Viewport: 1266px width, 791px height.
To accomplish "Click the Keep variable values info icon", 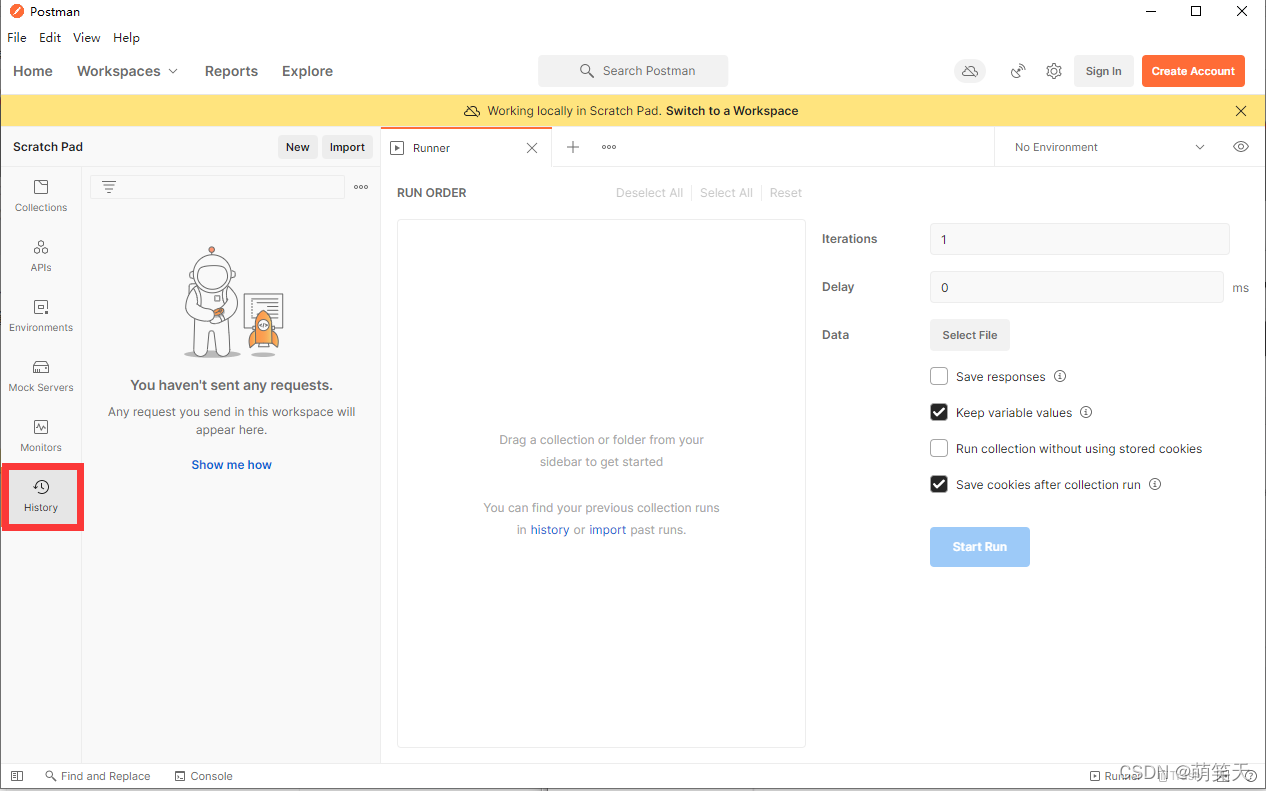I will tap(1086, 413).
